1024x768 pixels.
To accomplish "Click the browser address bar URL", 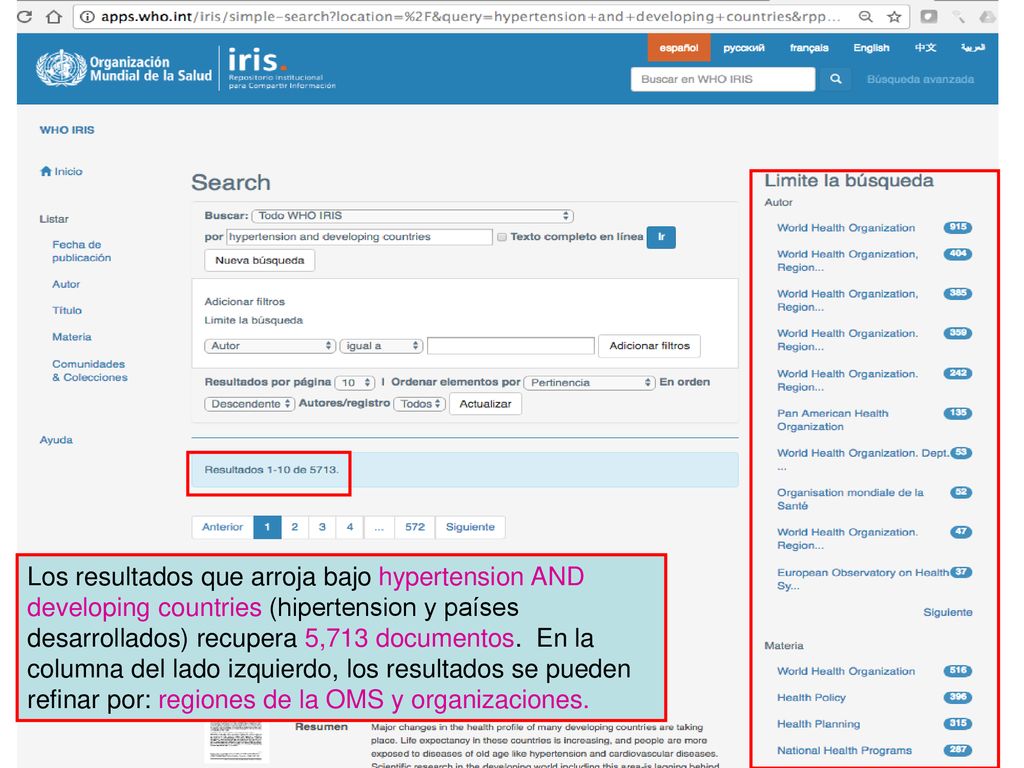I will coord(470,16).
